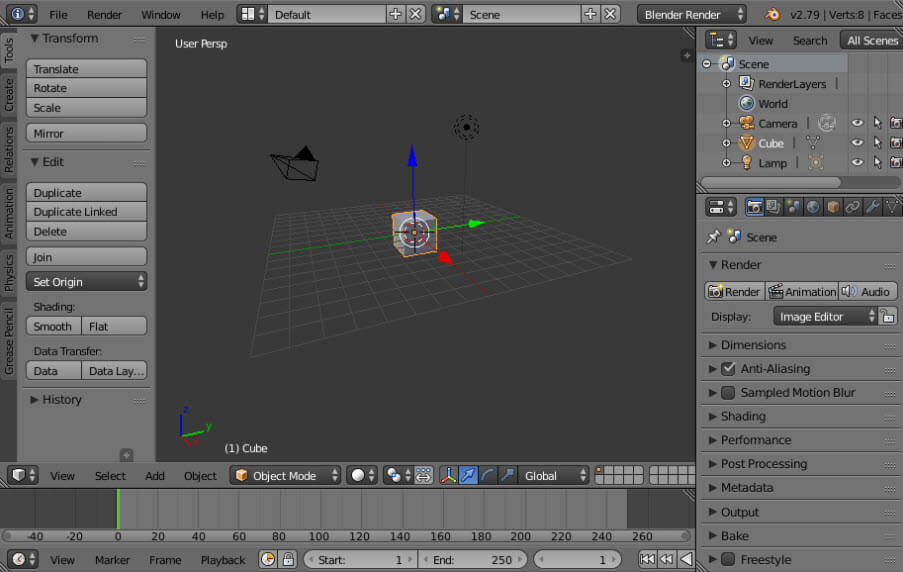
Task: Hide the Cube with its eye icon
Action: point(857,142)
